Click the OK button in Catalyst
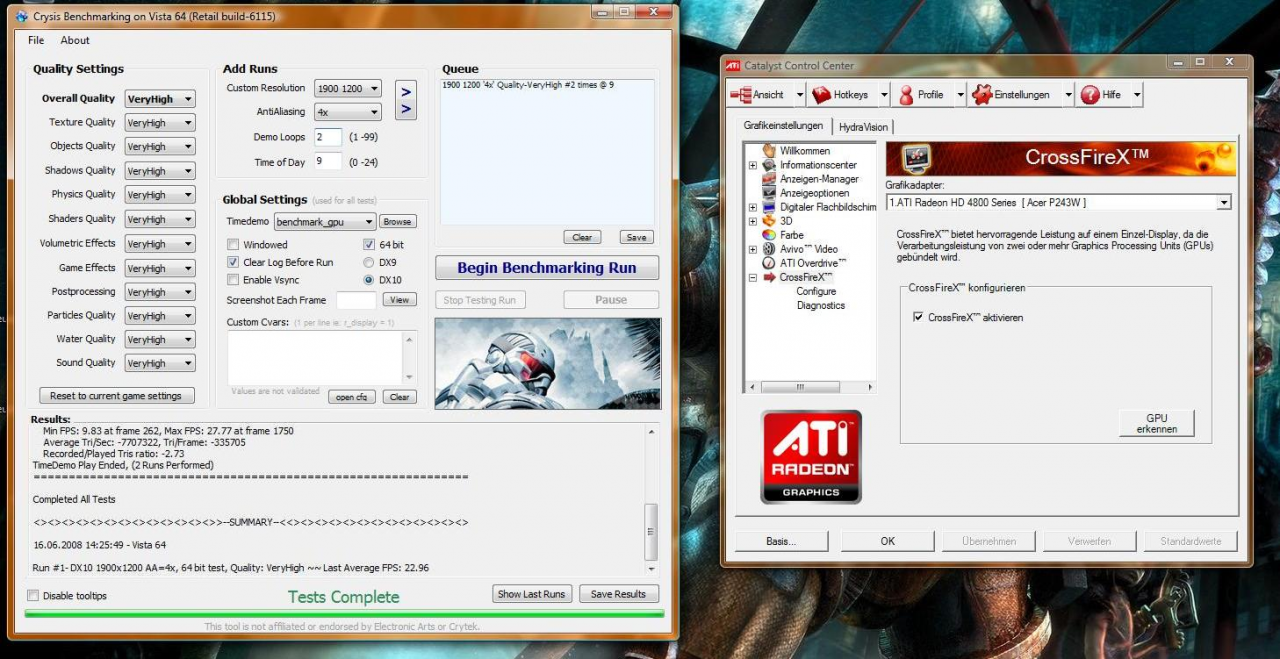Screen dimensions: 1280x659 tap(887, 541)
